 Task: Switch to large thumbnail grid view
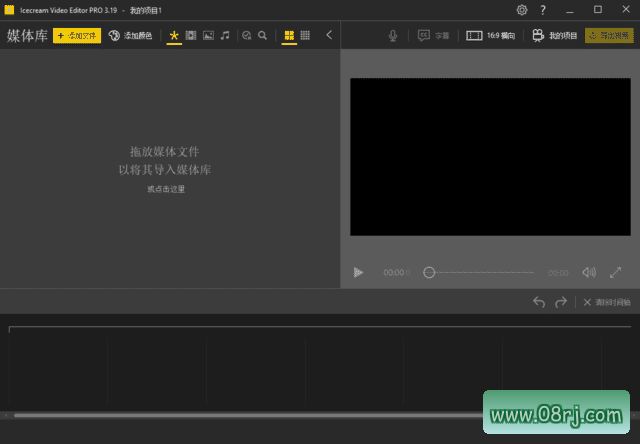289,36
